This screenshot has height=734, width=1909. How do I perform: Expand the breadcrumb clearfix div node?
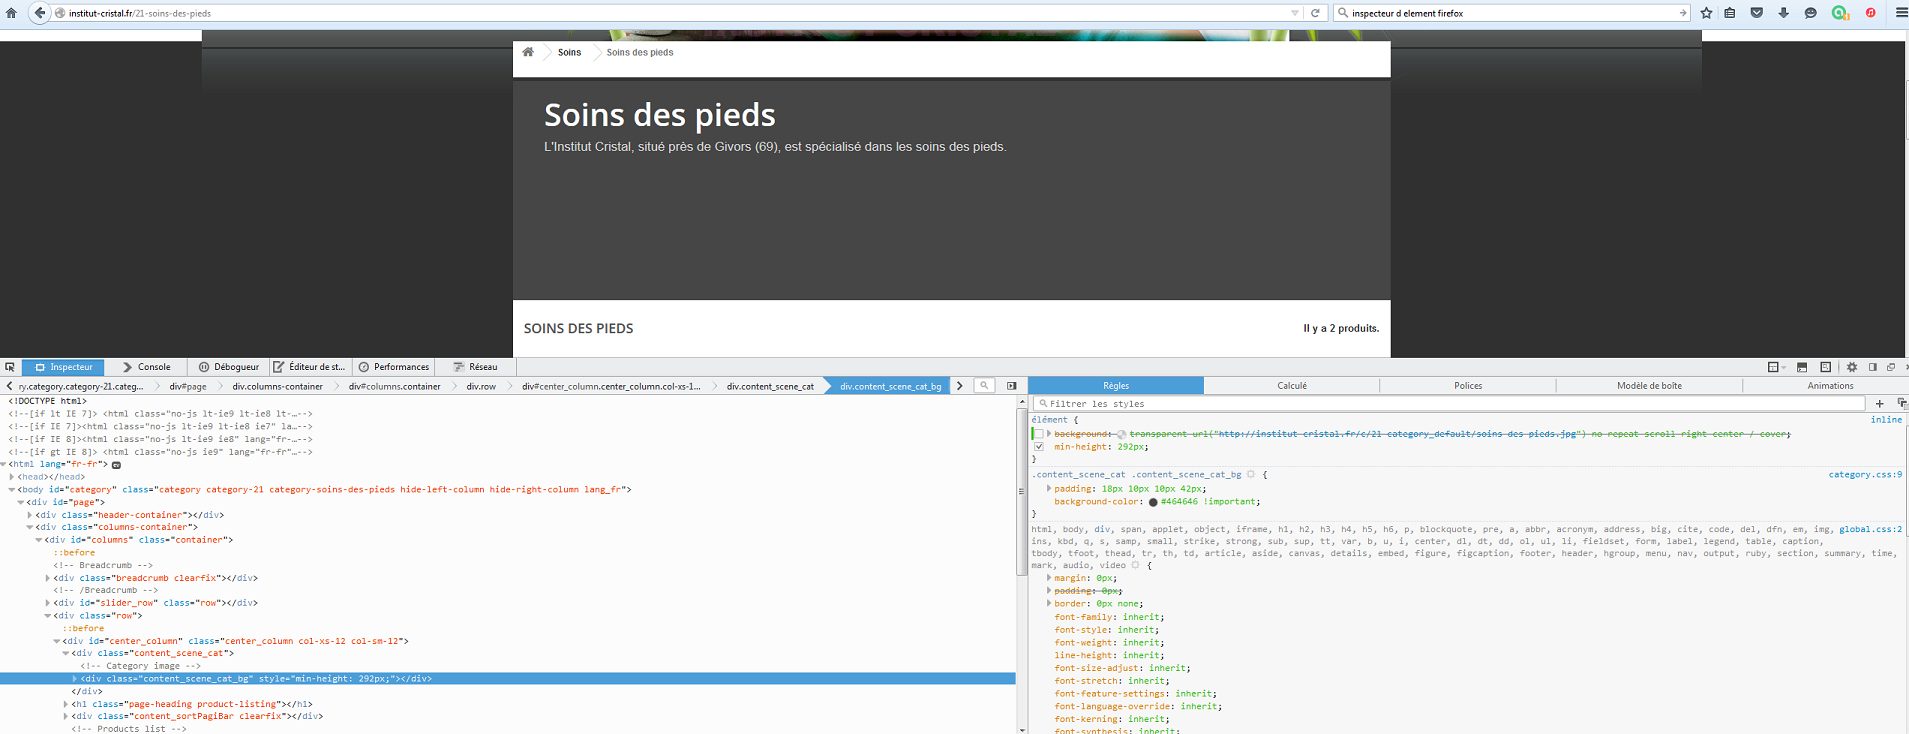(48, 578)
